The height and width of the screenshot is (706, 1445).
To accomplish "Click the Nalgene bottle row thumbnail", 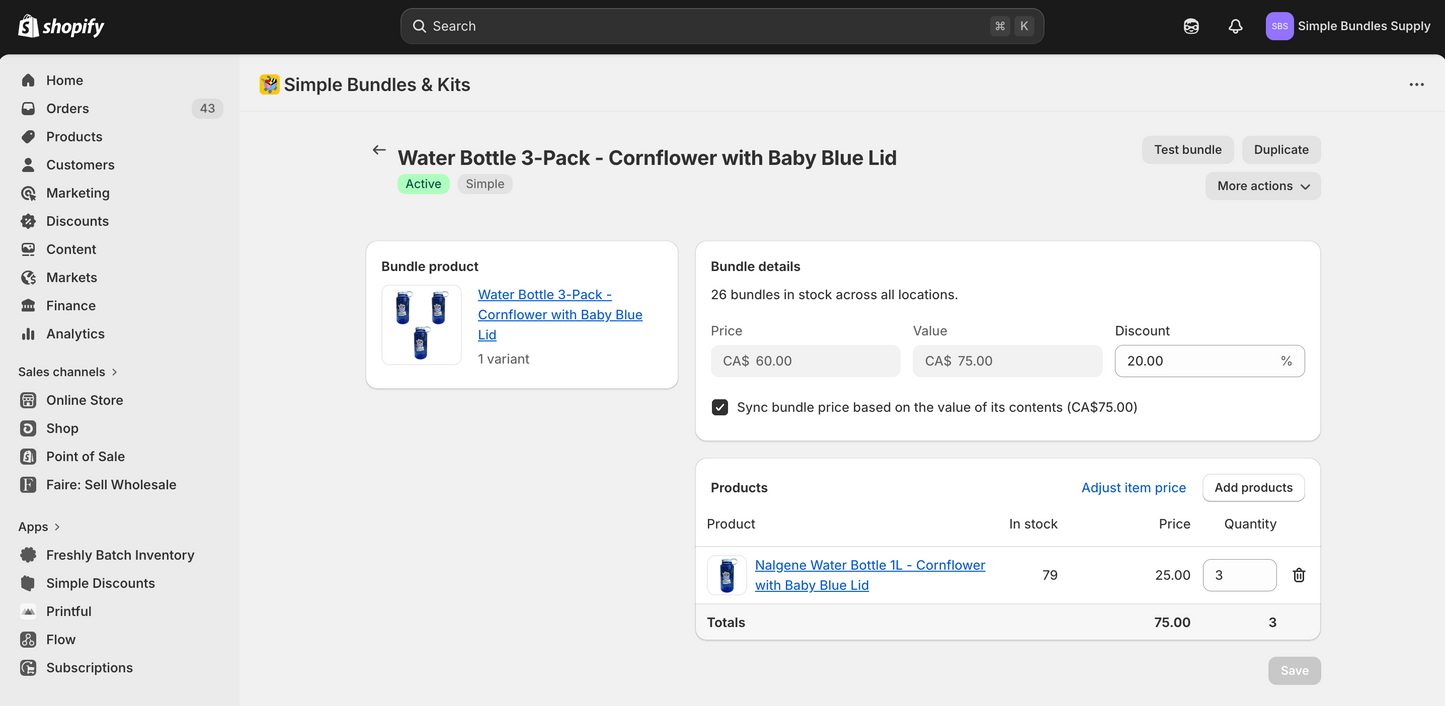I will point(727,575).
